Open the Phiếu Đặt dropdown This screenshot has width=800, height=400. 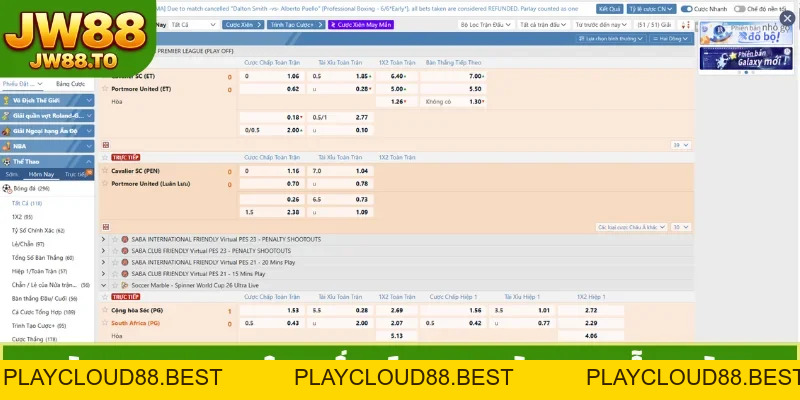22,84
